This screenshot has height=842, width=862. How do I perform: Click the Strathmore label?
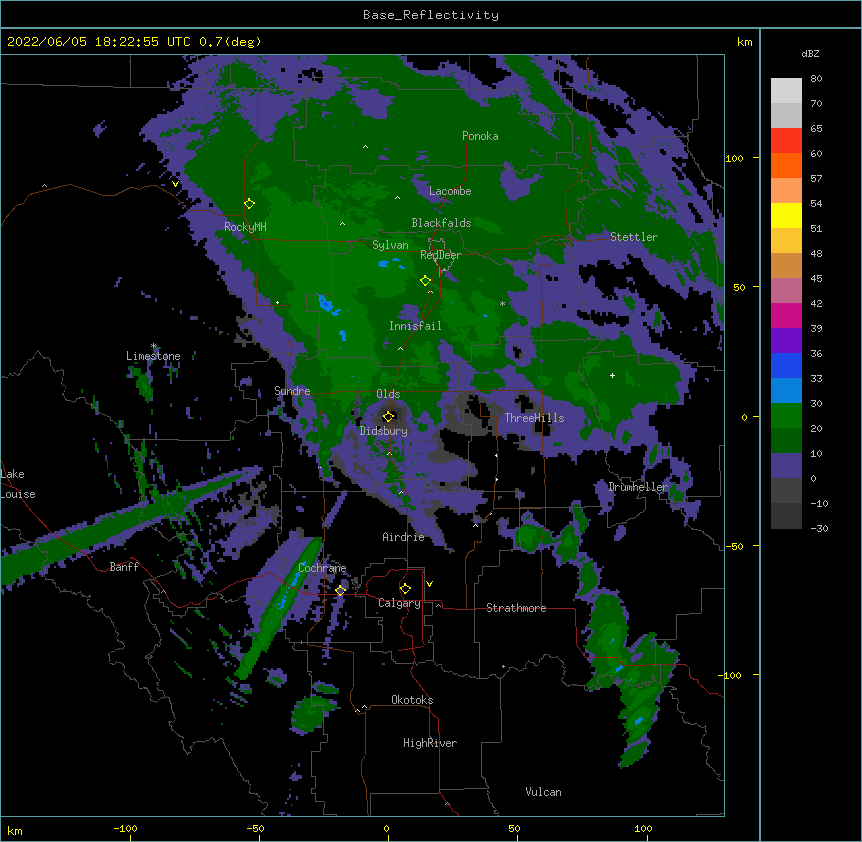(516, 608)
